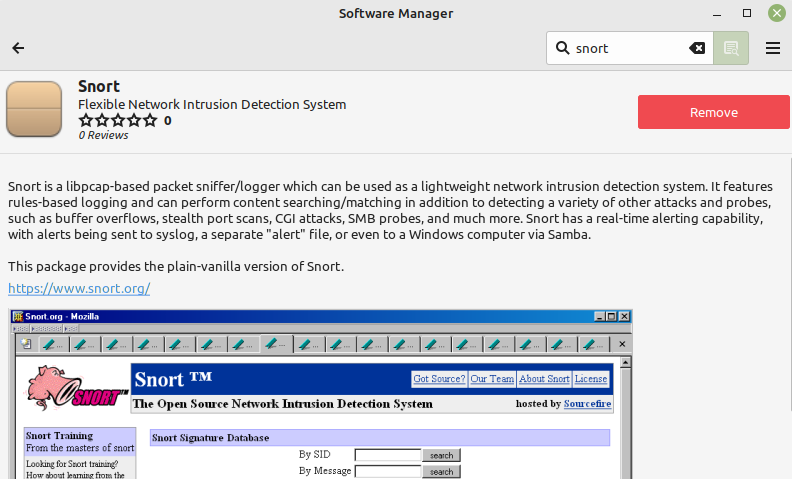Image resolution: width=792 pixels, height=479 pixels.
Task: Click 'This package provides the plain-vanilla version' text
Action: (176, 266)
